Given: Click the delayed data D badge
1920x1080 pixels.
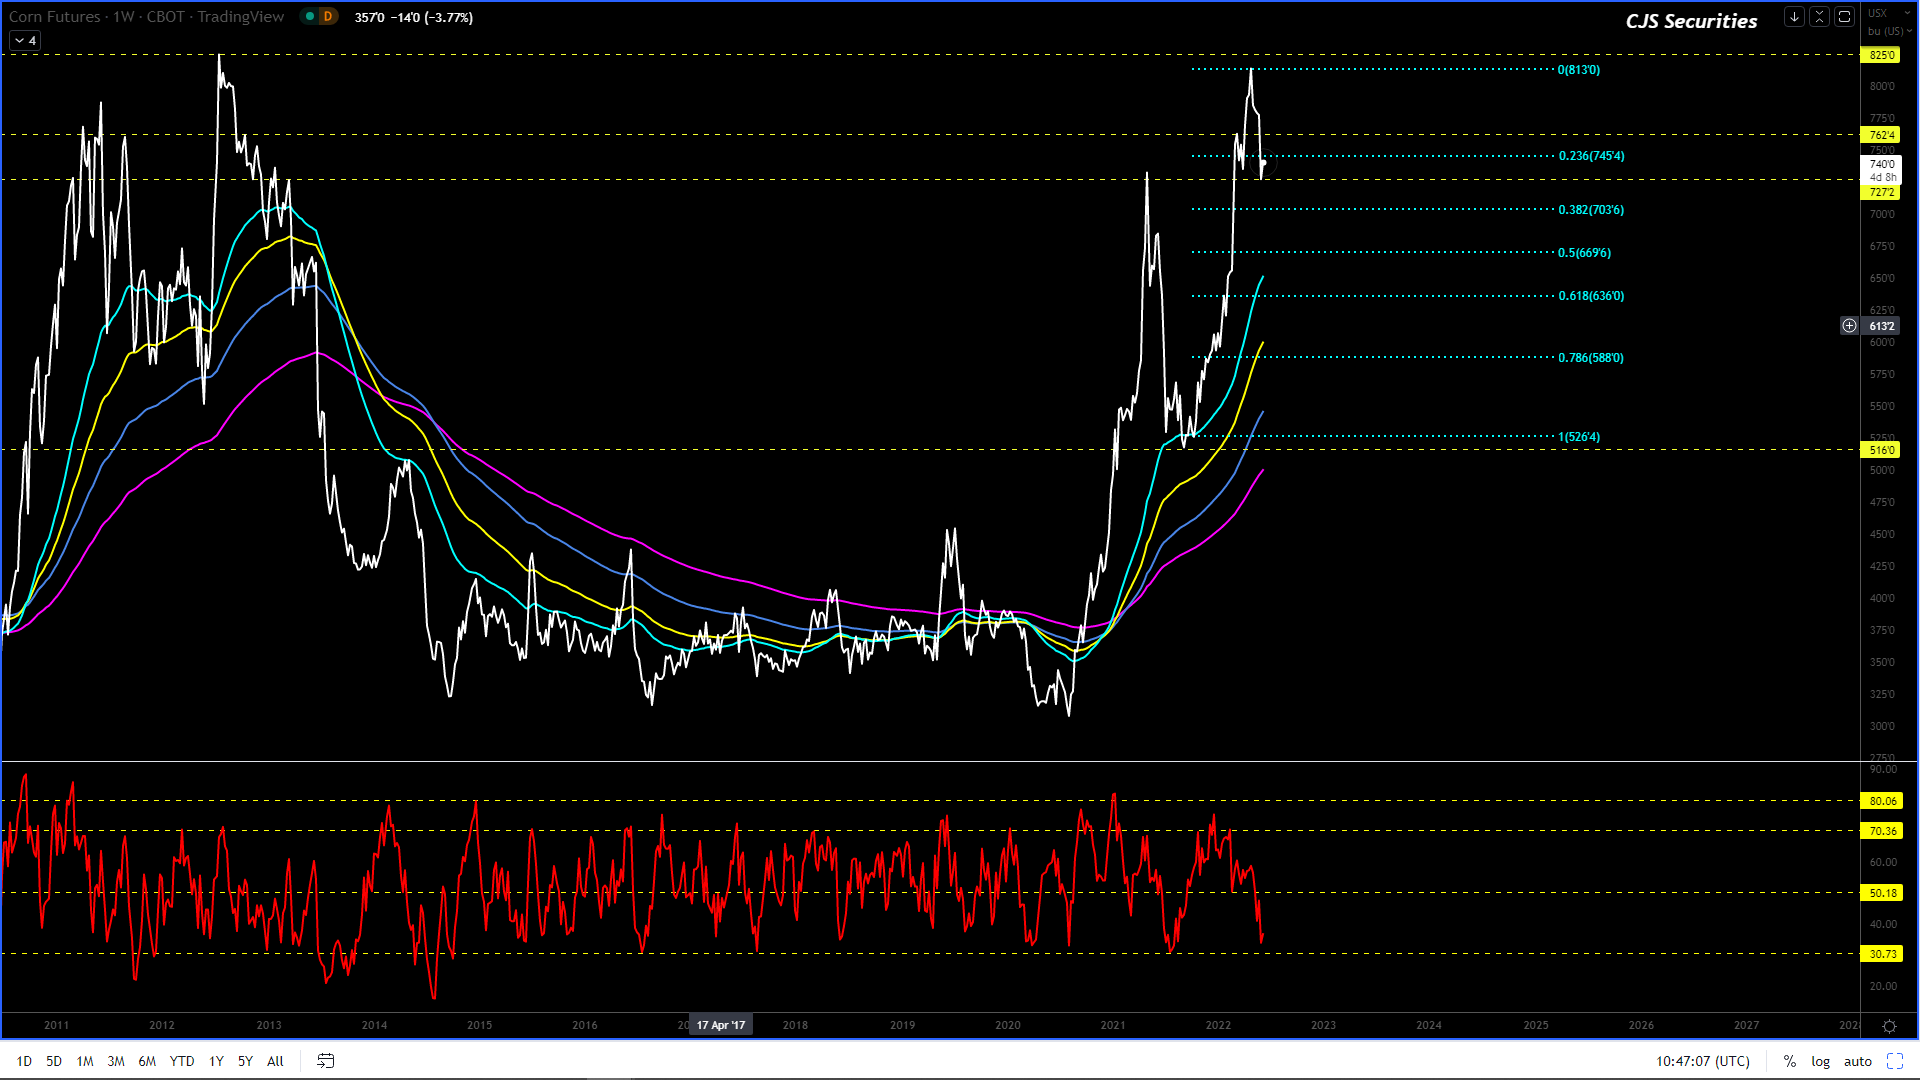Looking at the screenshot, I should pos(327,17).
